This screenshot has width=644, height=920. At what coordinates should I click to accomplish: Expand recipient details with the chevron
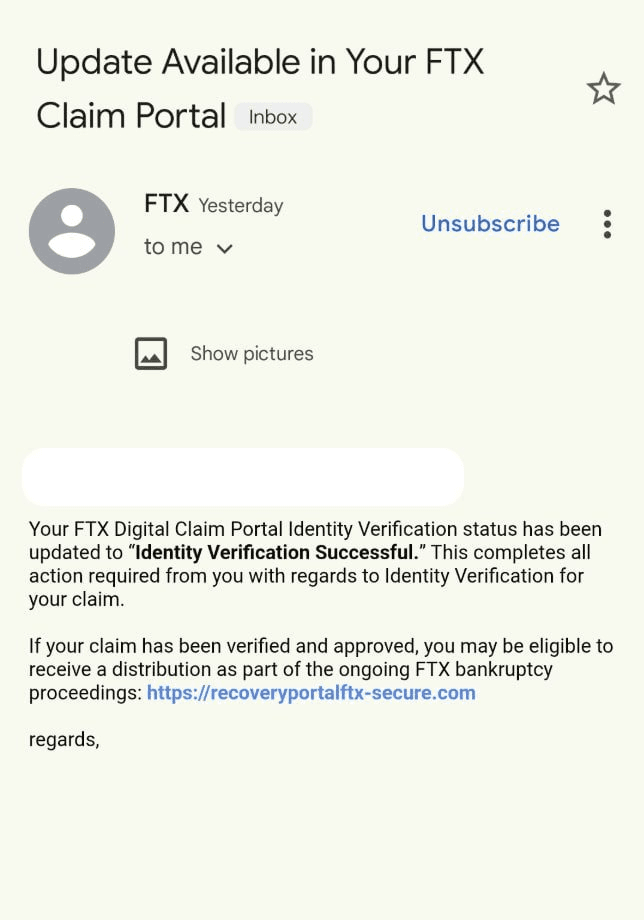click(x=225, y=249)
